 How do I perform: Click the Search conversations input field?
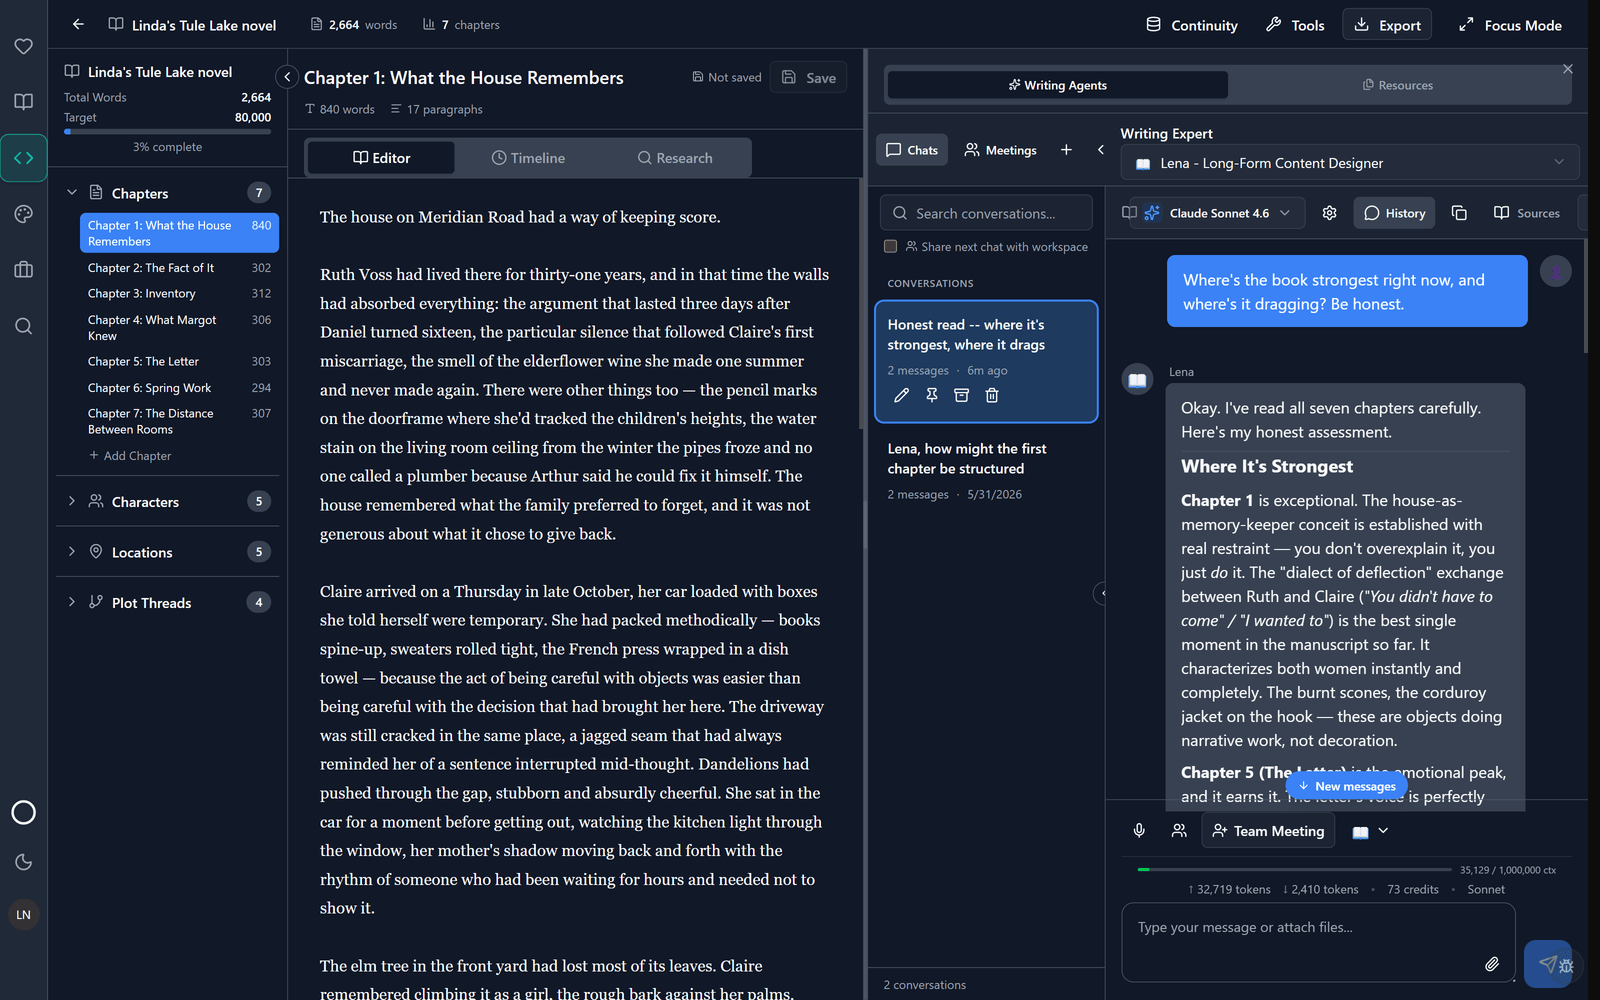coord(986,213)
